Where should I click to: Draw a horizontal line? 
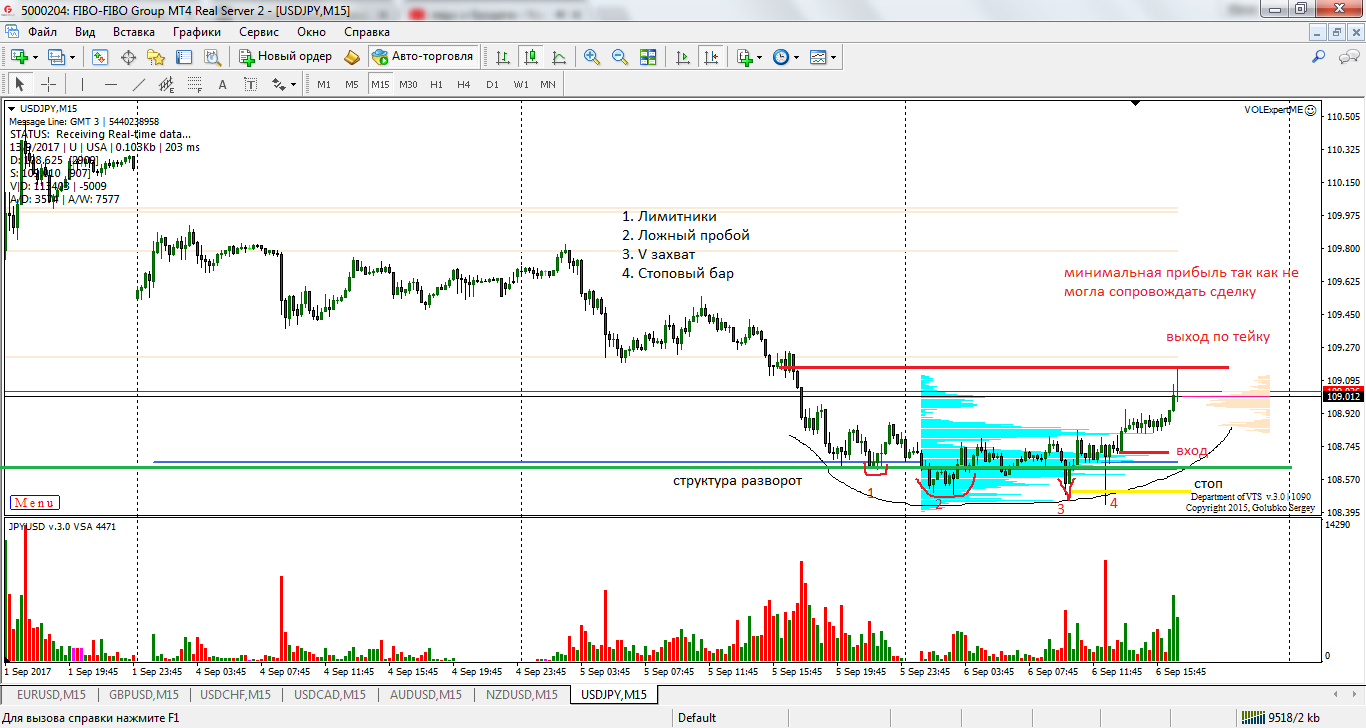pos(111,84)
